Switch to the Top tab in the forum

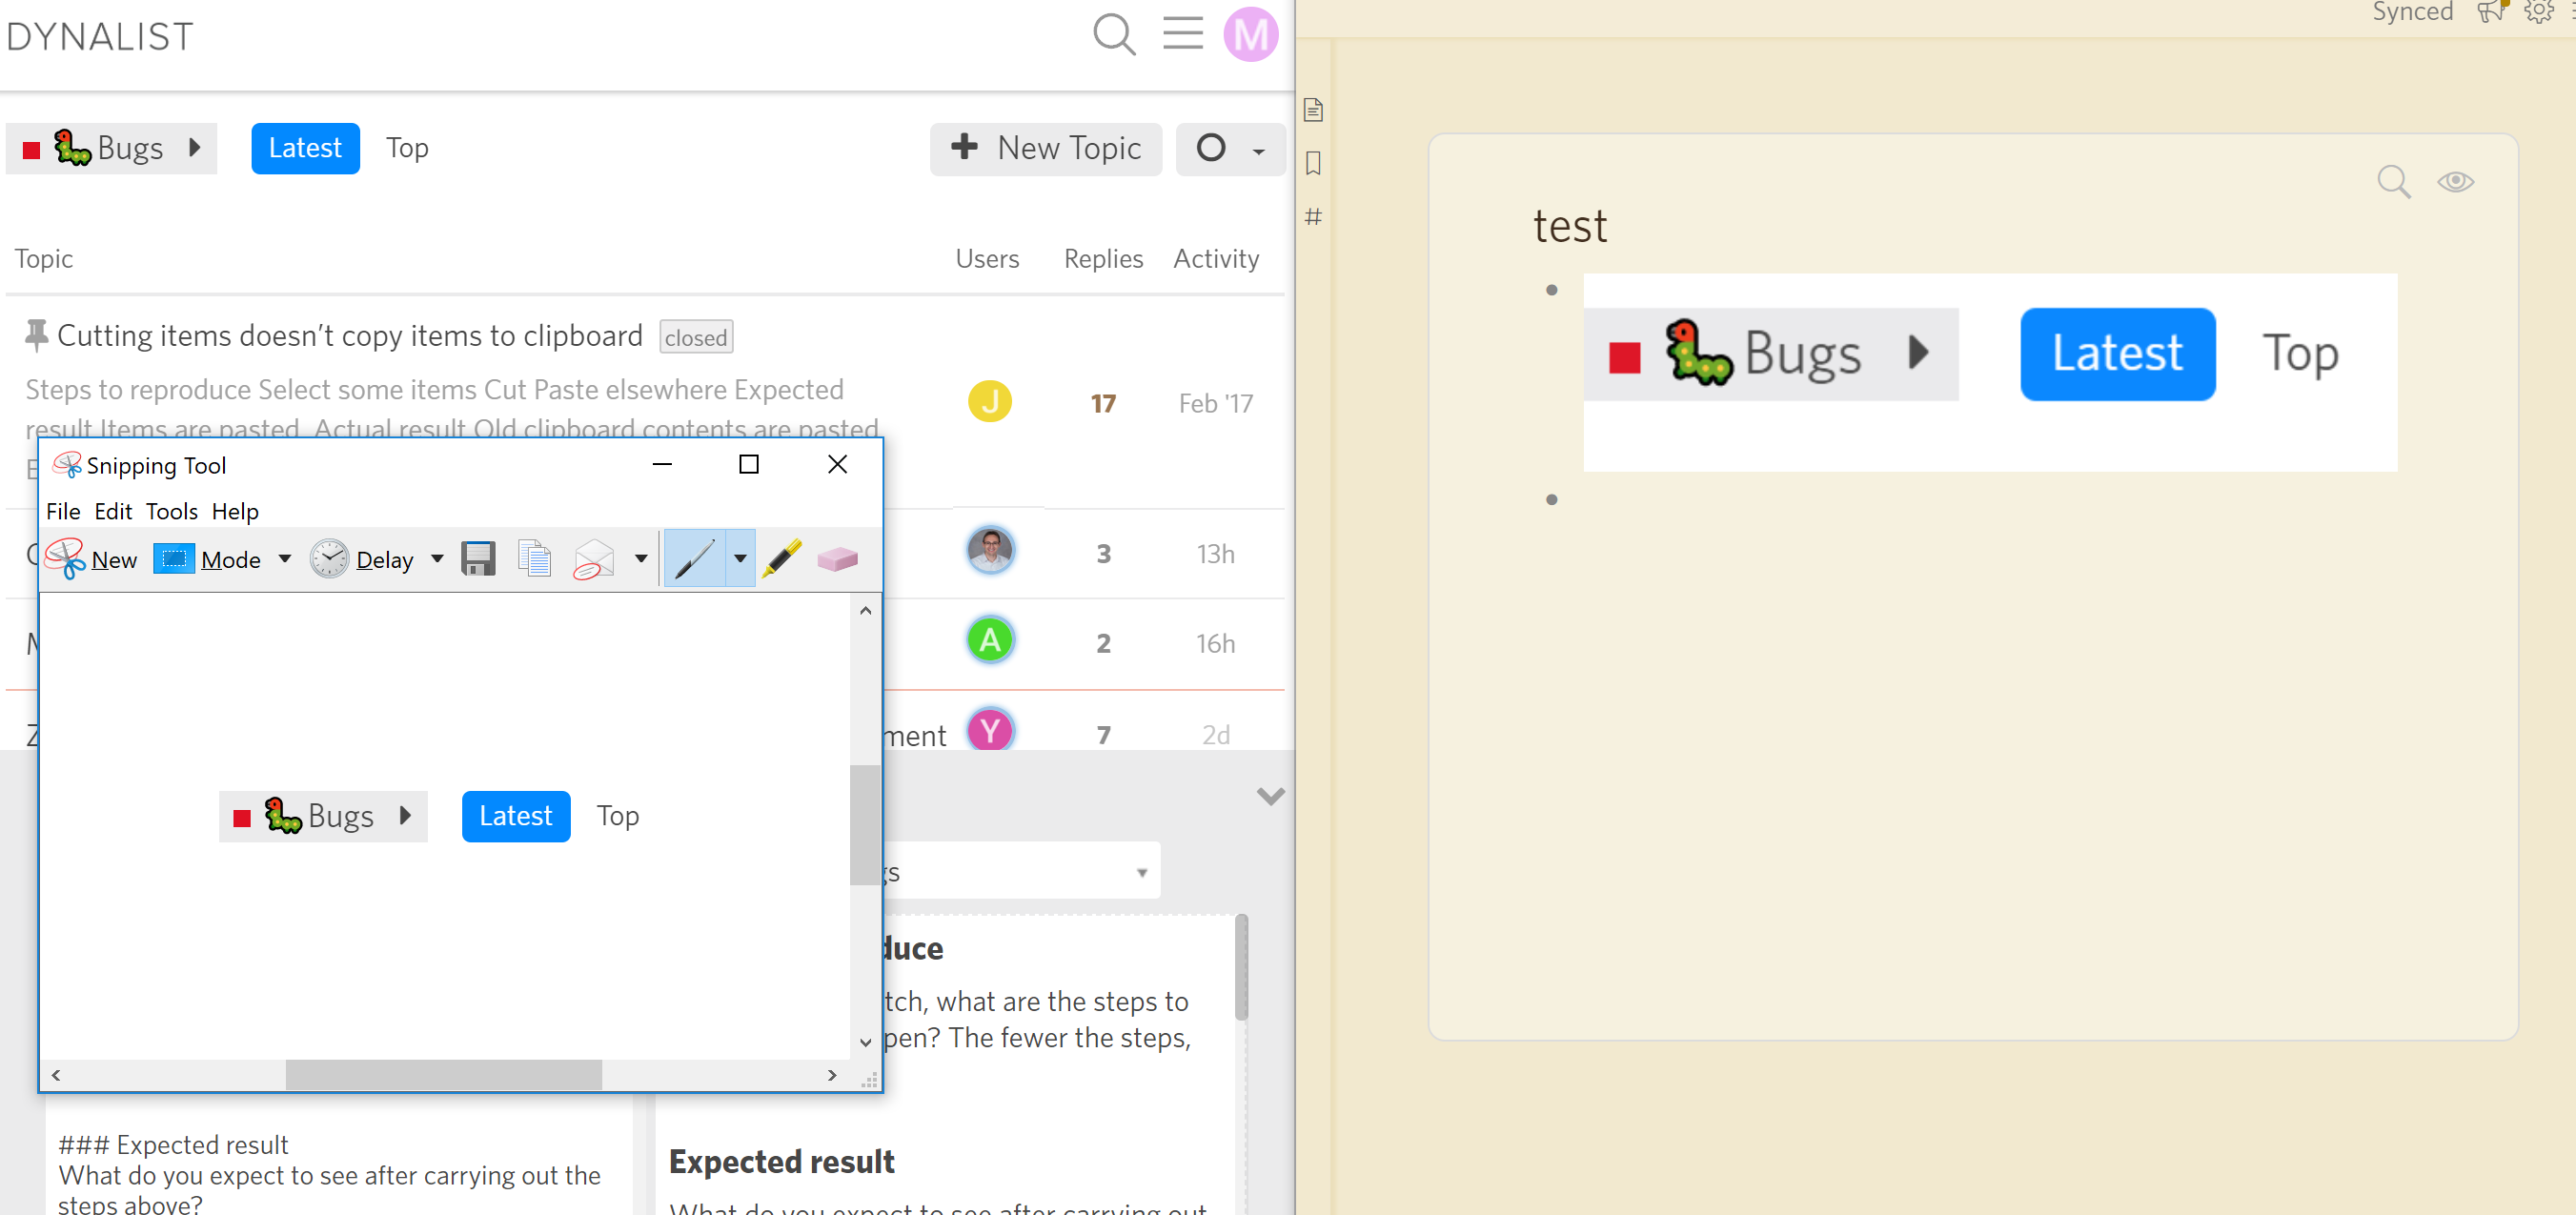[407, 148]
